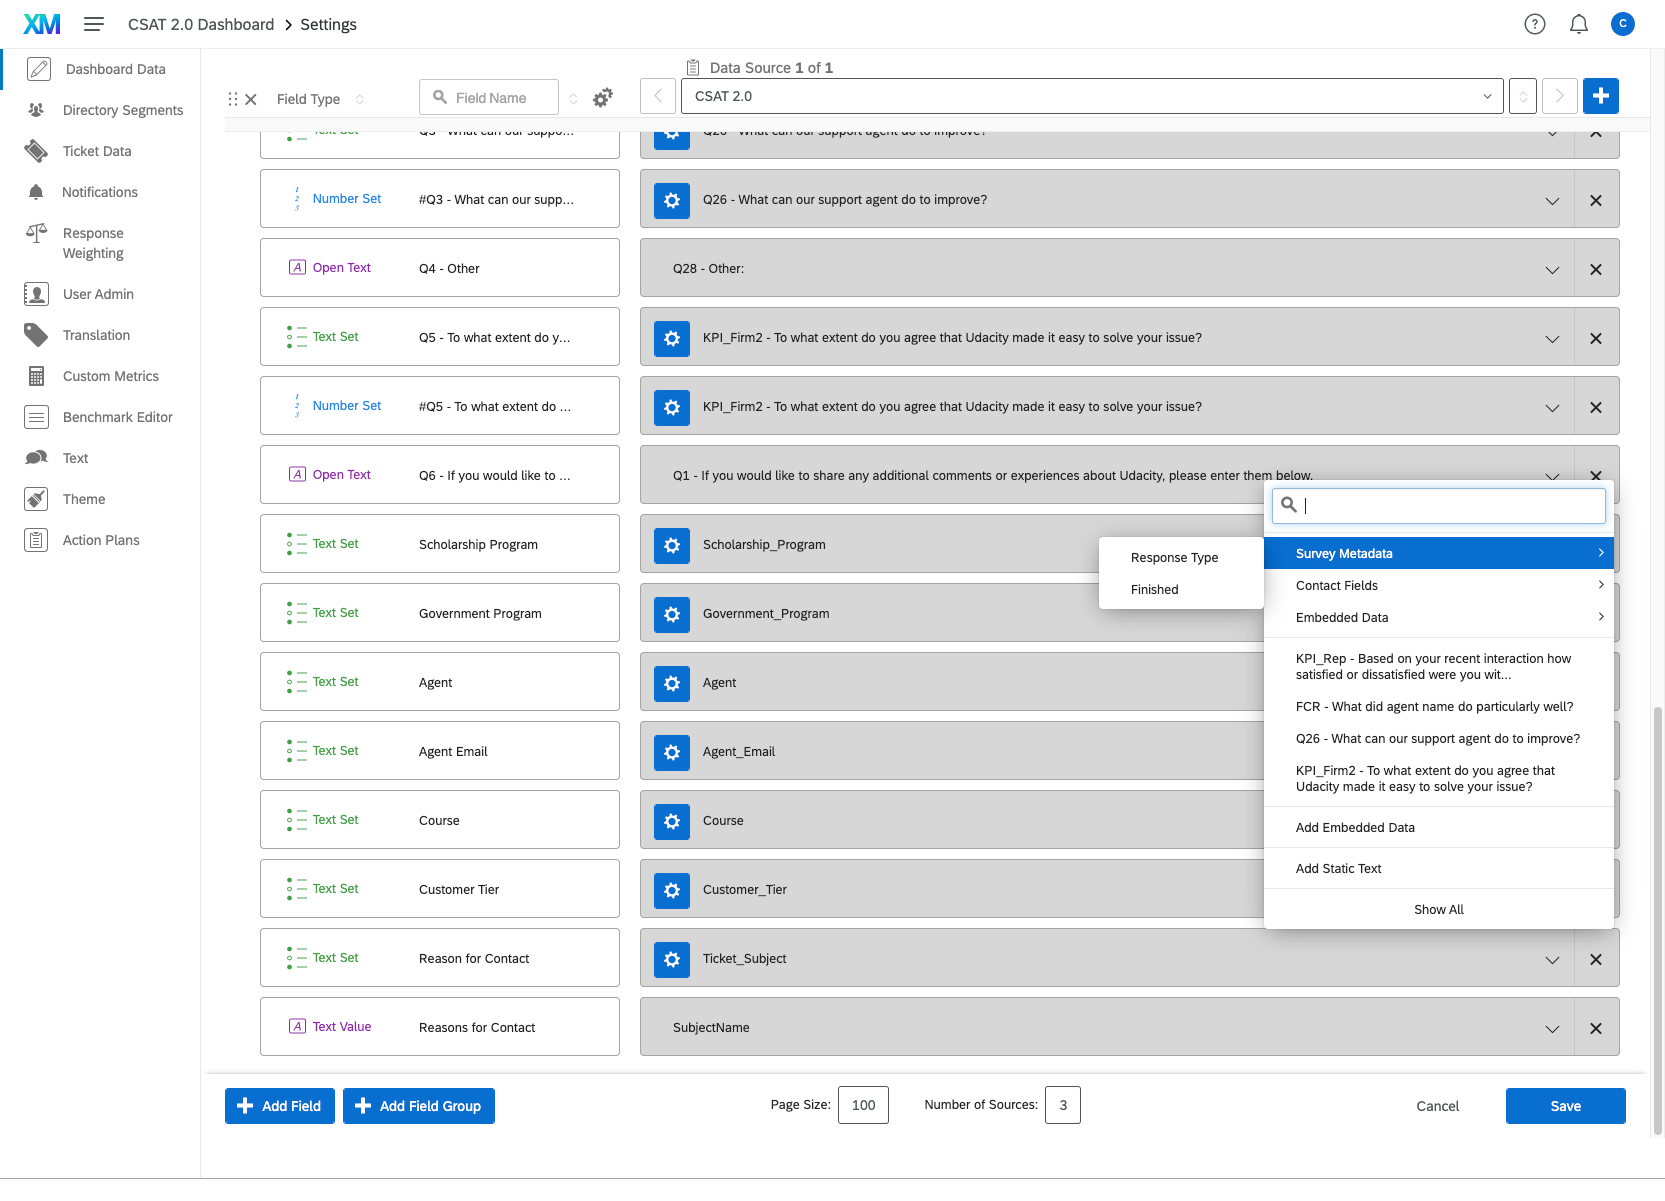This screenshot has width=1665, height=1201.
Task: Open the hamburger navigation menu
Action: [94, 24]
